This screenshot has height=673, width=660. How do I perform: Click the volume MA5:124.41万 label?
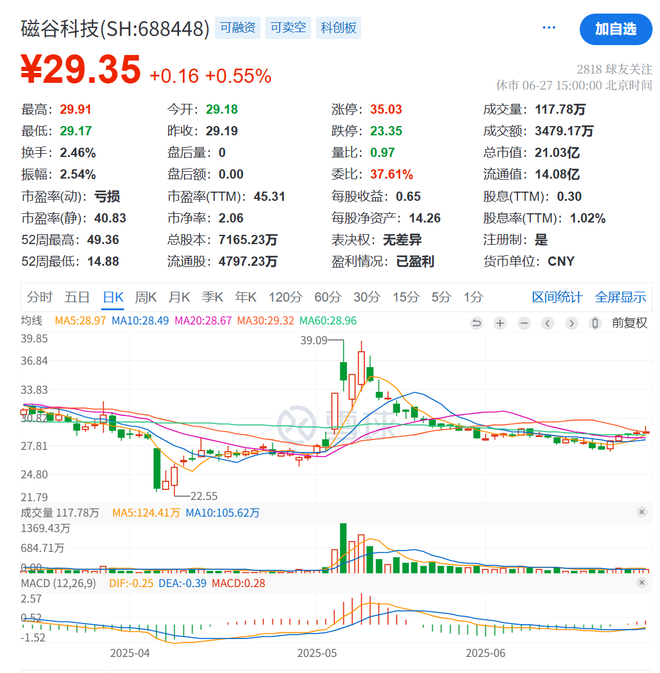146,512
